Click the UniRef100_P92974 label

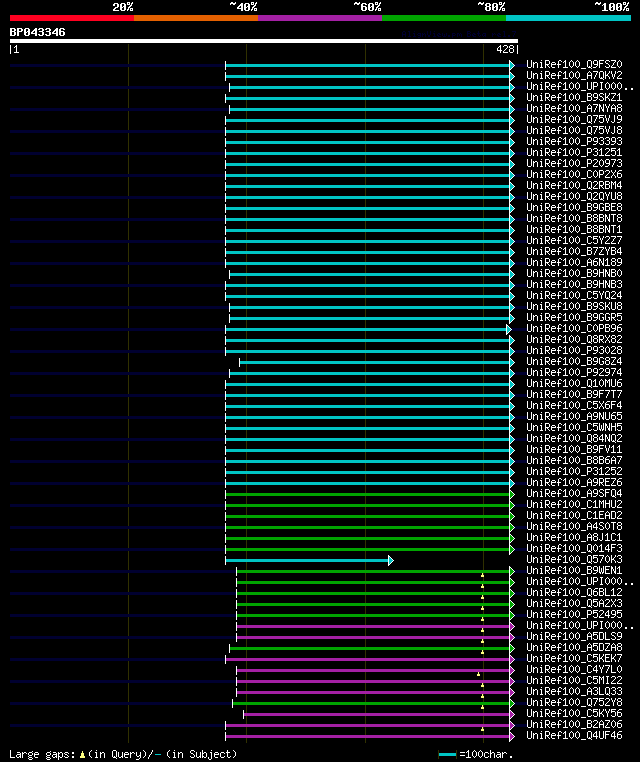(574, 373)
